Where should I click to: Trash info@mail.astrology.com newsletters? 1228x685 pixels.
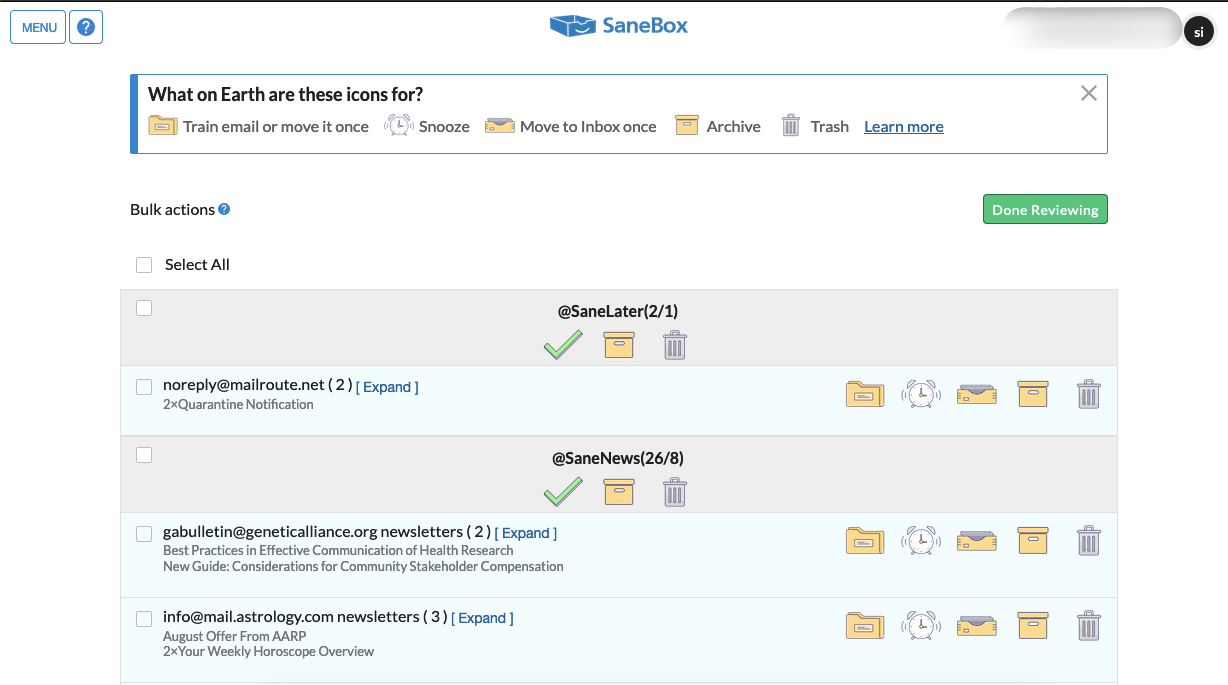pyautogui.click(x=1089, y=626)
